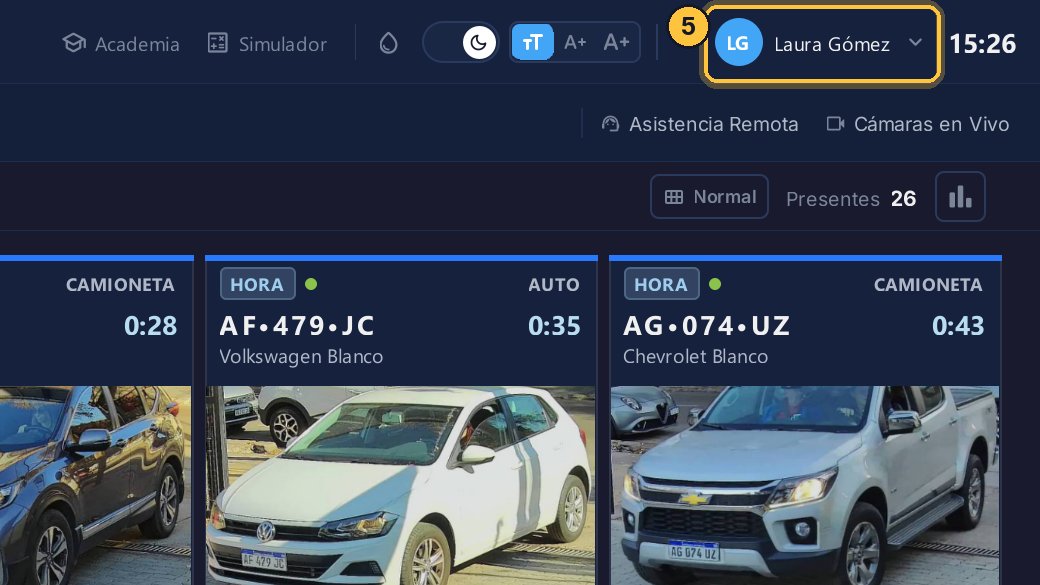
Task: Select plate AF•479•JC
Action: pos(297,326)
